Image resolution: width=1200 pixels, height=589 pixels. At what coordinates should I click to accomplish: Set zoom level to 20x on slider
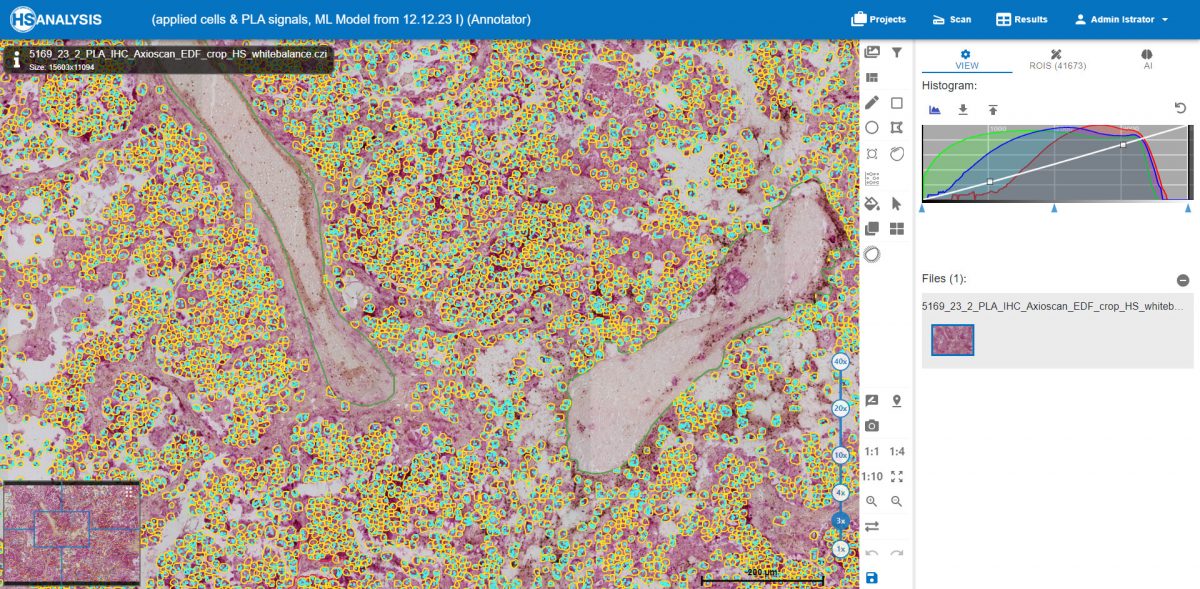point(841,408)
